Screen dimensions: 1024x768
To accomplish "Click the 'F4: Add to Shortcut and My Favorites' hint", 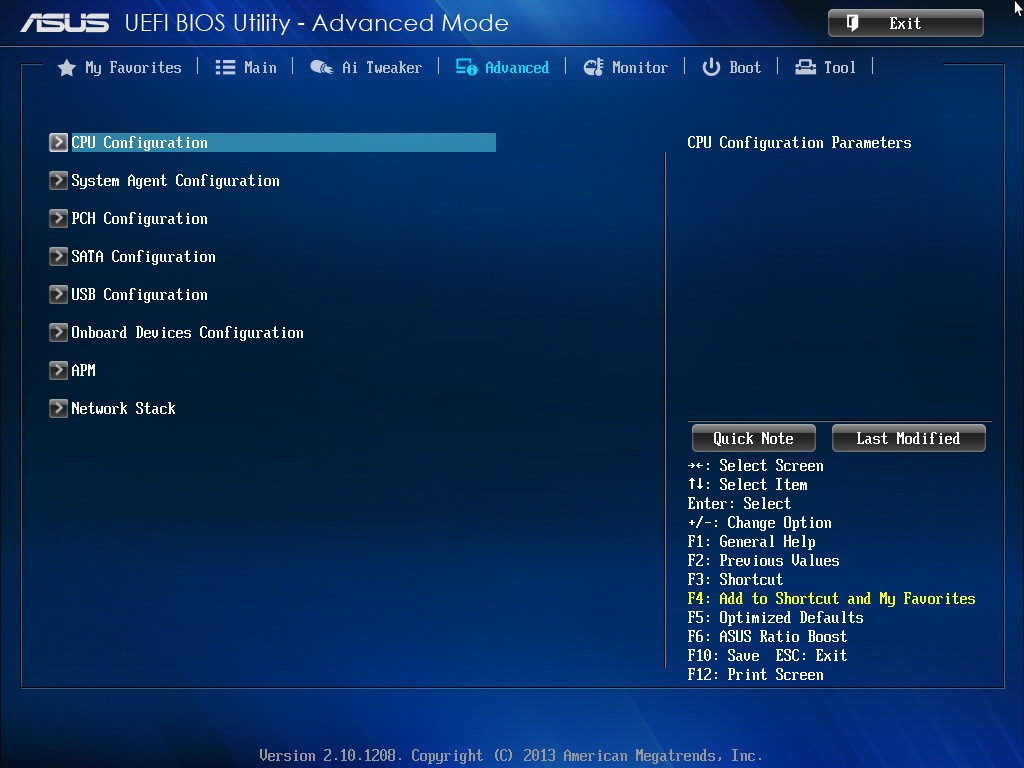I will point(831,598).
